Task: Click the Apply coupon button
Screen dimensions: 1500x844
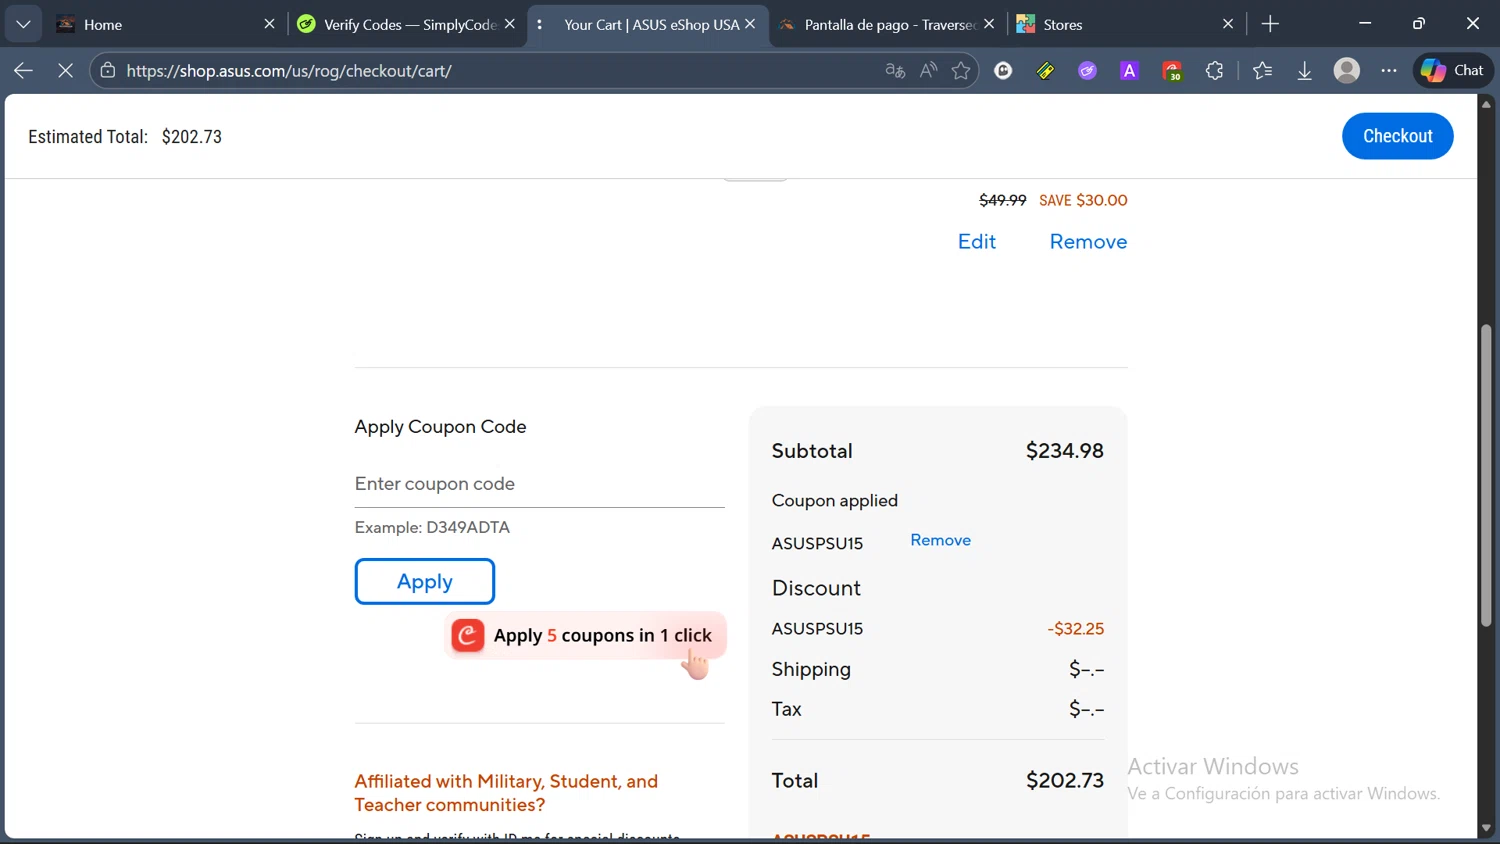Action: (425, 581)
